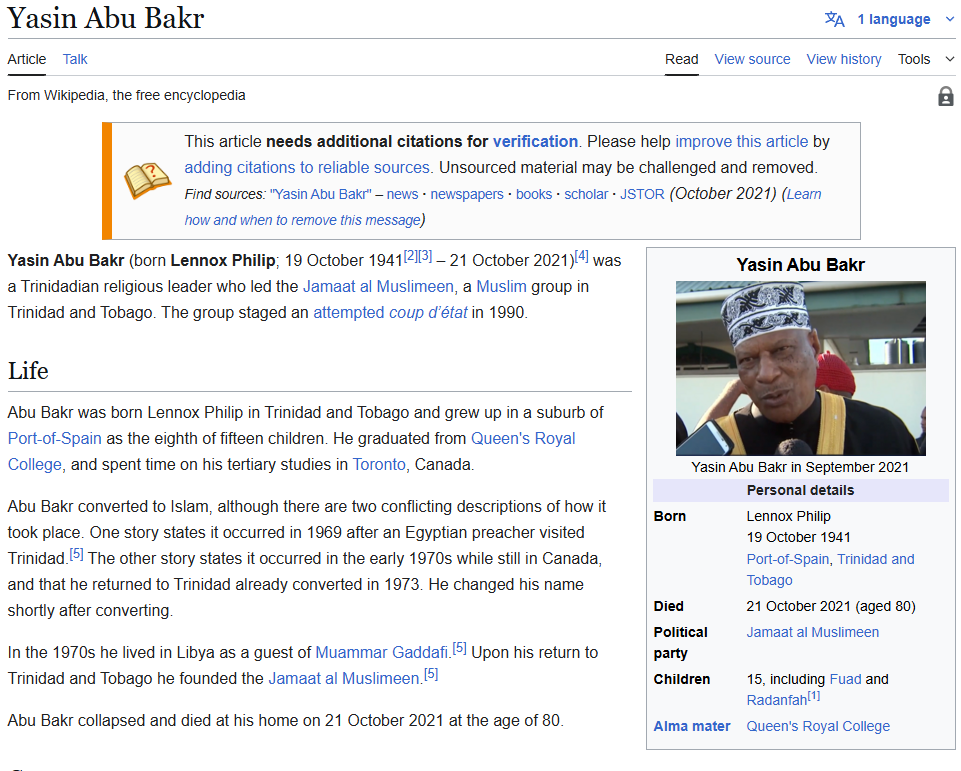Follow the Toronto link
The image size is (961, 771).
tap(379, 465)
